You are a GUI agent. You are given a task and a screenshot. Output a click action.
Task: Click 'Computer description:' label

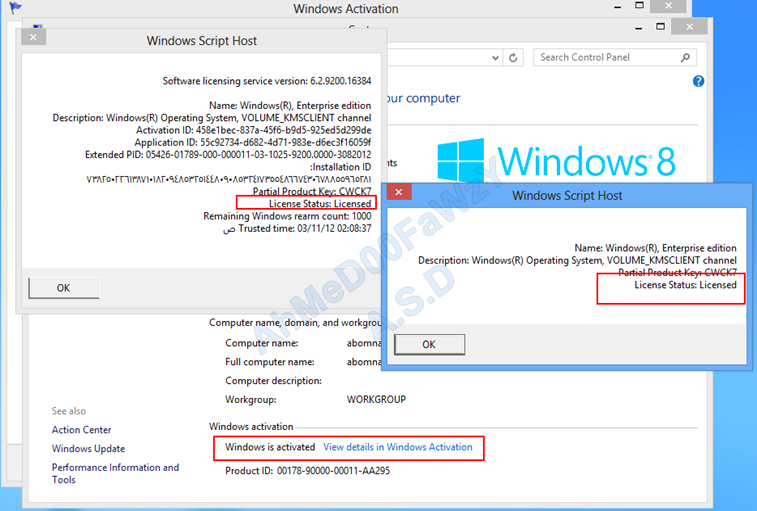coord(273,381)
